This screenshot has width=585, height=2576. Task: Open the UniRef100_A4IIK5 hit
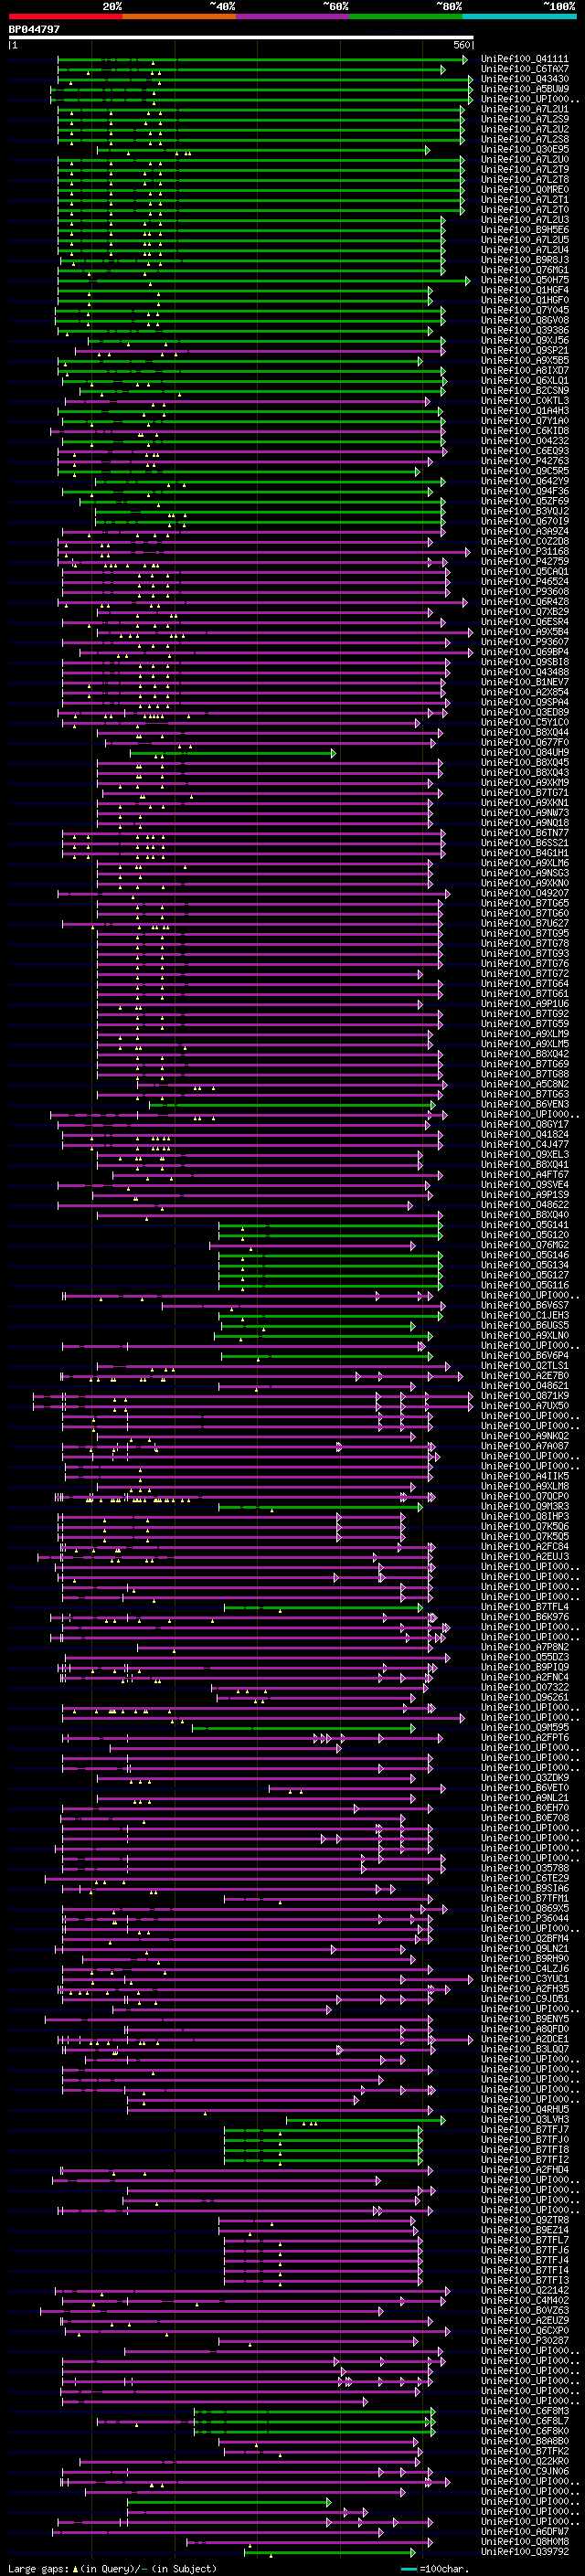pyautogui.click(x=525, y=1476)
